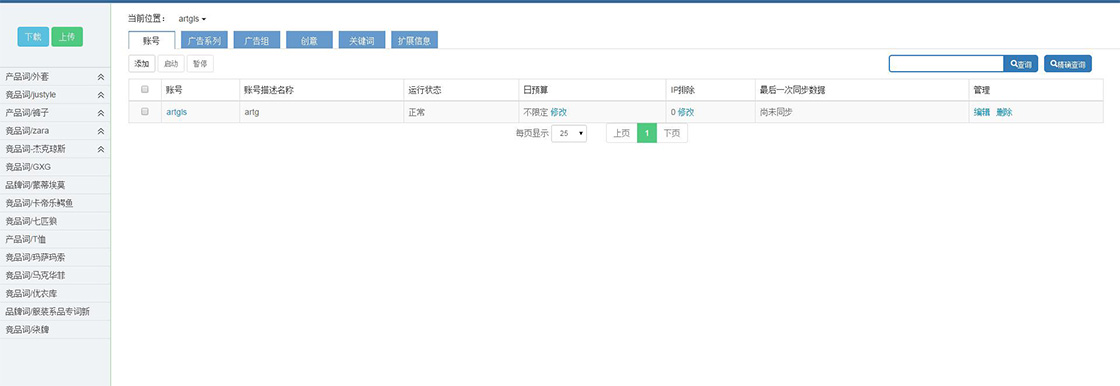This screenshot has height=386, width=1120.
Task: Toggle the chevron beside 竞品词/zara
Action: [x=101, y=131]
